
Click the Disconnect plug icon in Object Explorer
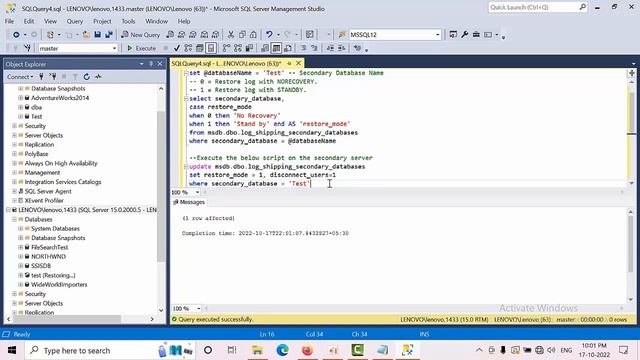click(x=53, y=76)
